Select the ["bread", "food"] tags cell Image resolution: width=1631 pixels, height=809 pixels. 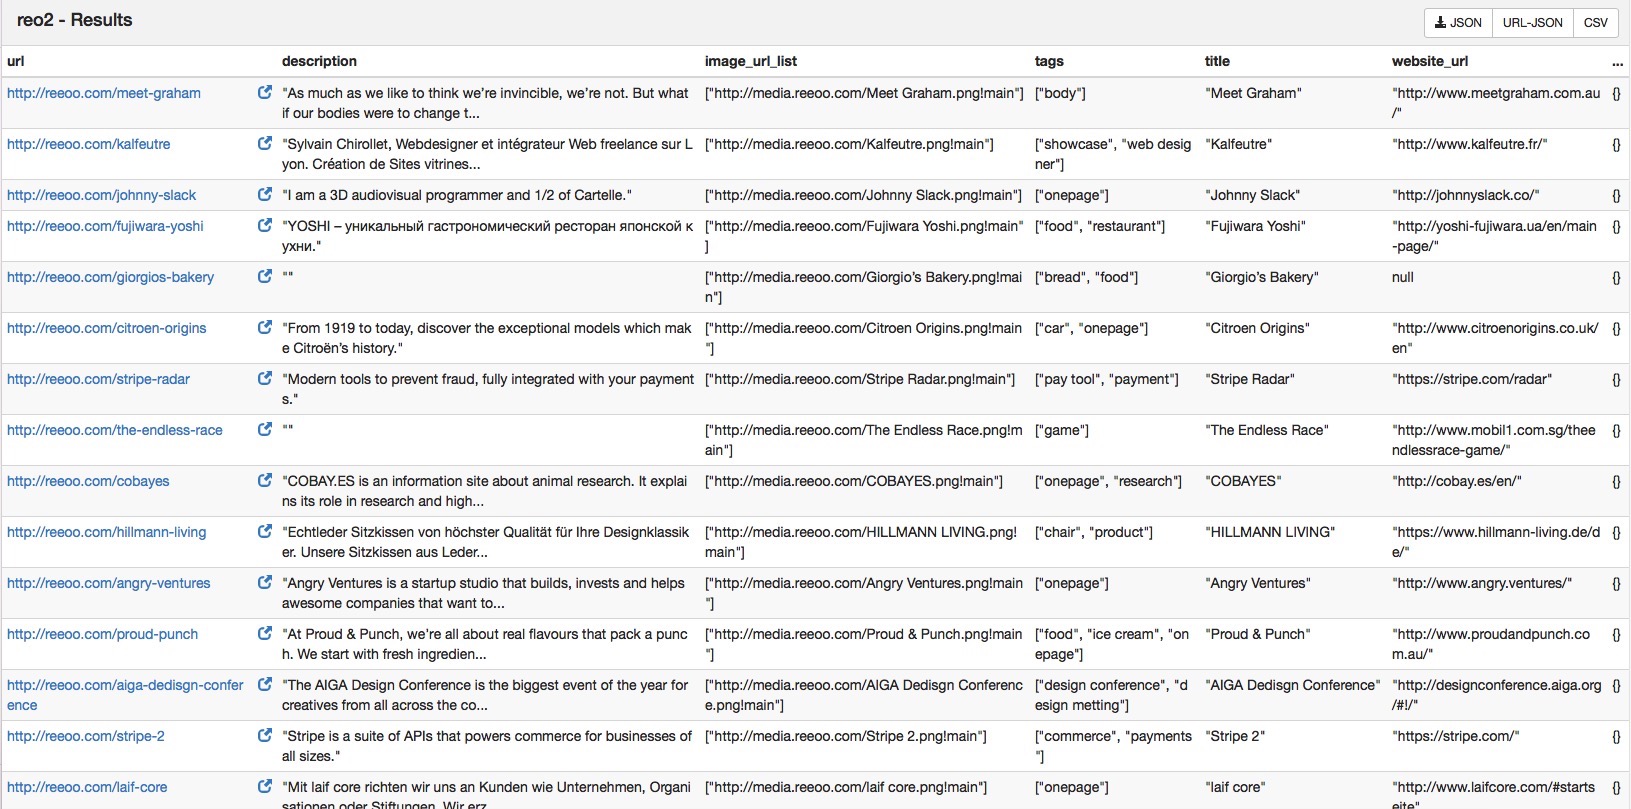(x=1087, y=277)
